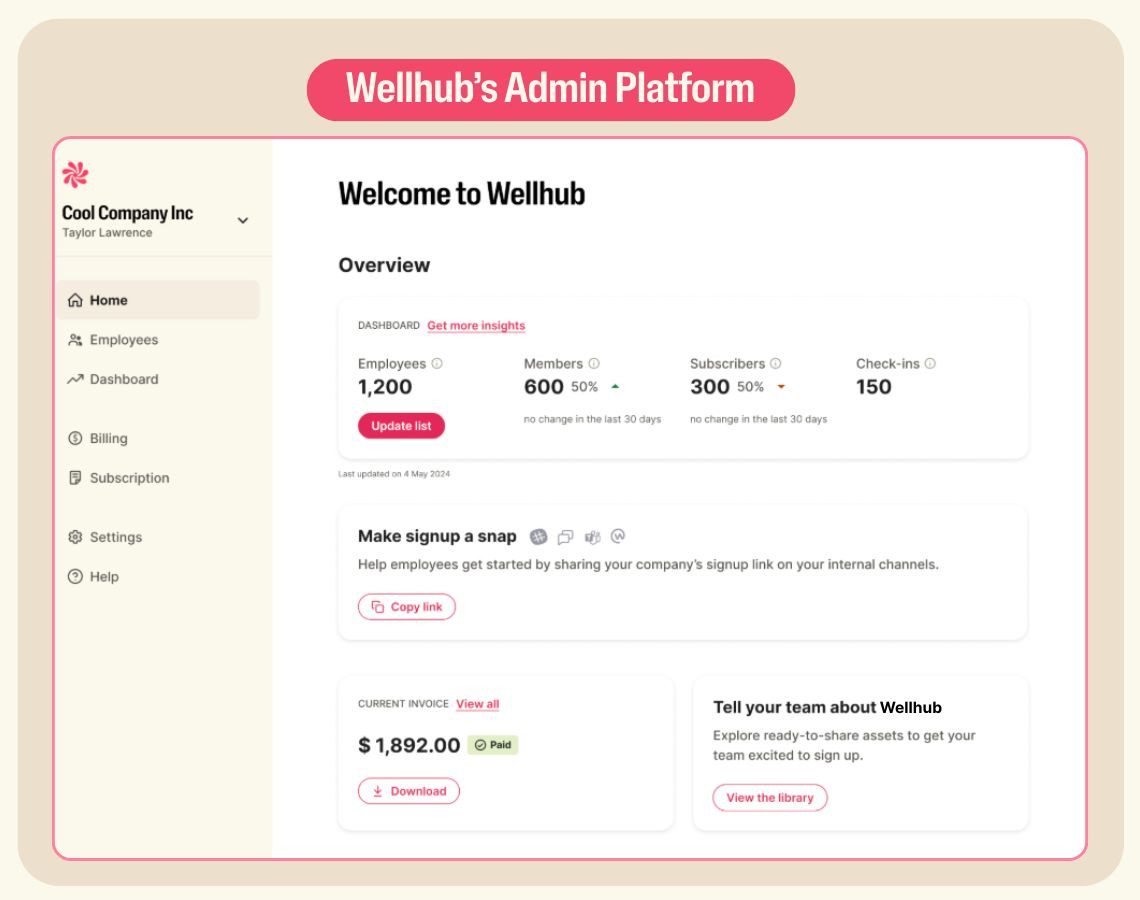
Task: Click the Subscription document icon
Action: pos(75,478)
